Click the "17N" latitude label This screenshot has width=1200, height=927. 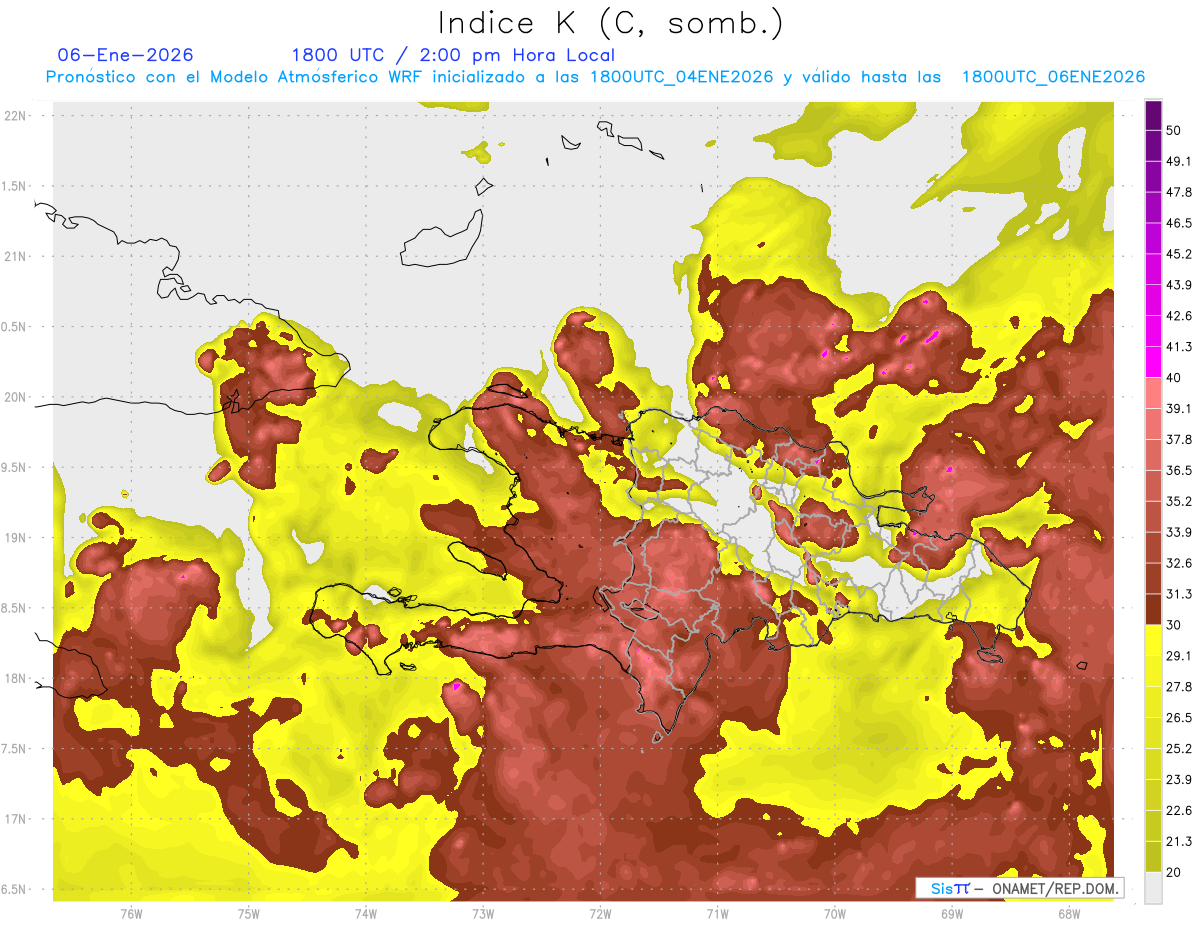tap(17, 819)
